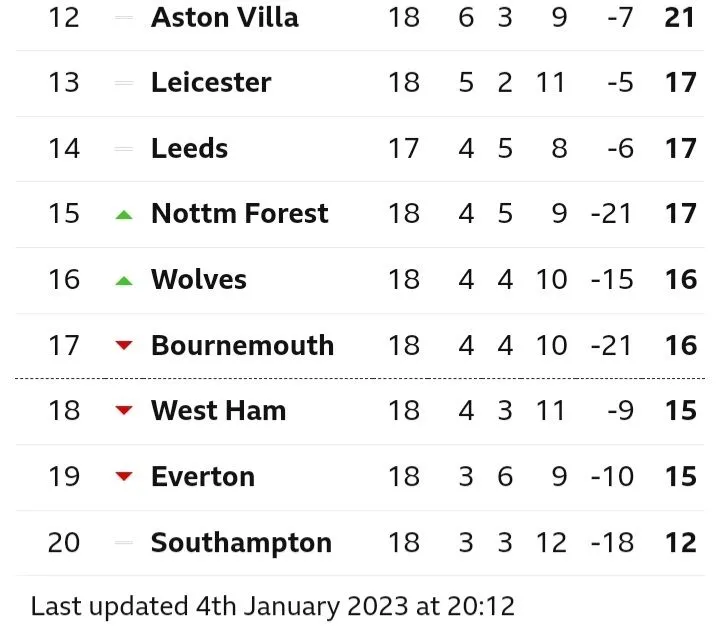Open the Everton team page

(x=202, y=476)
